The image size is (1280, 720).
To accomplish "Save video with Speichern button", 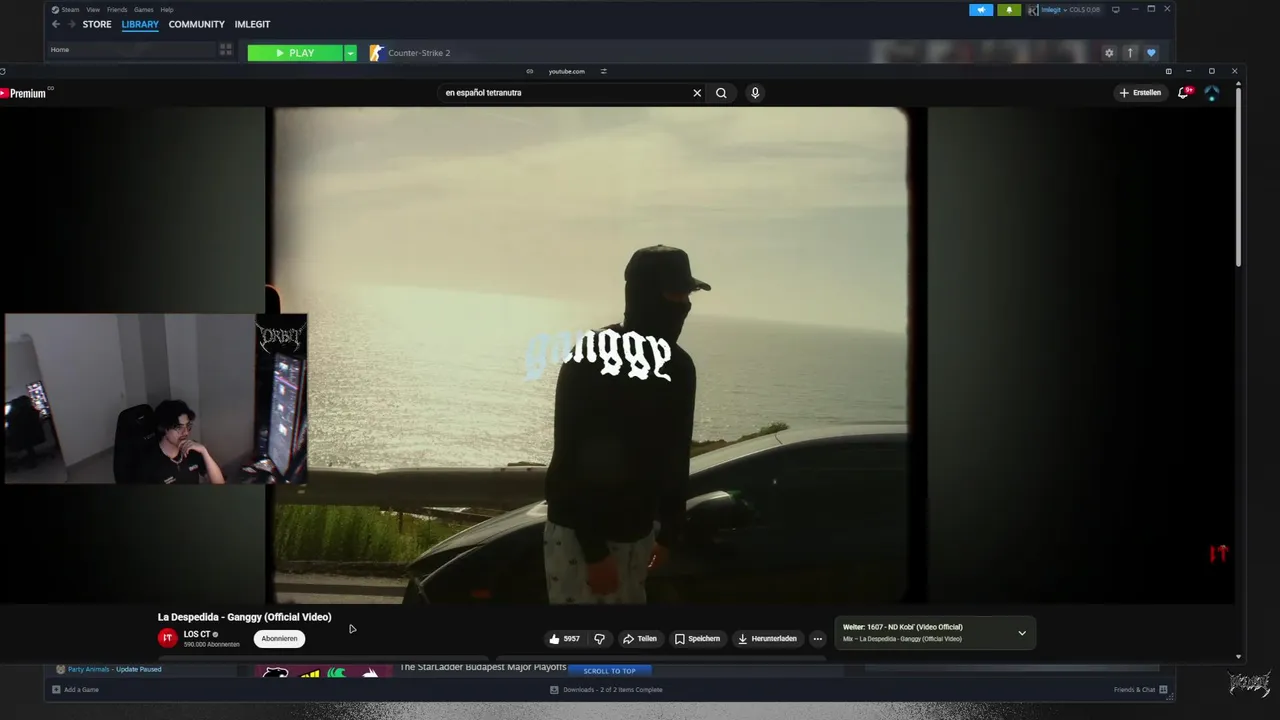I will (x=697, y=638).
